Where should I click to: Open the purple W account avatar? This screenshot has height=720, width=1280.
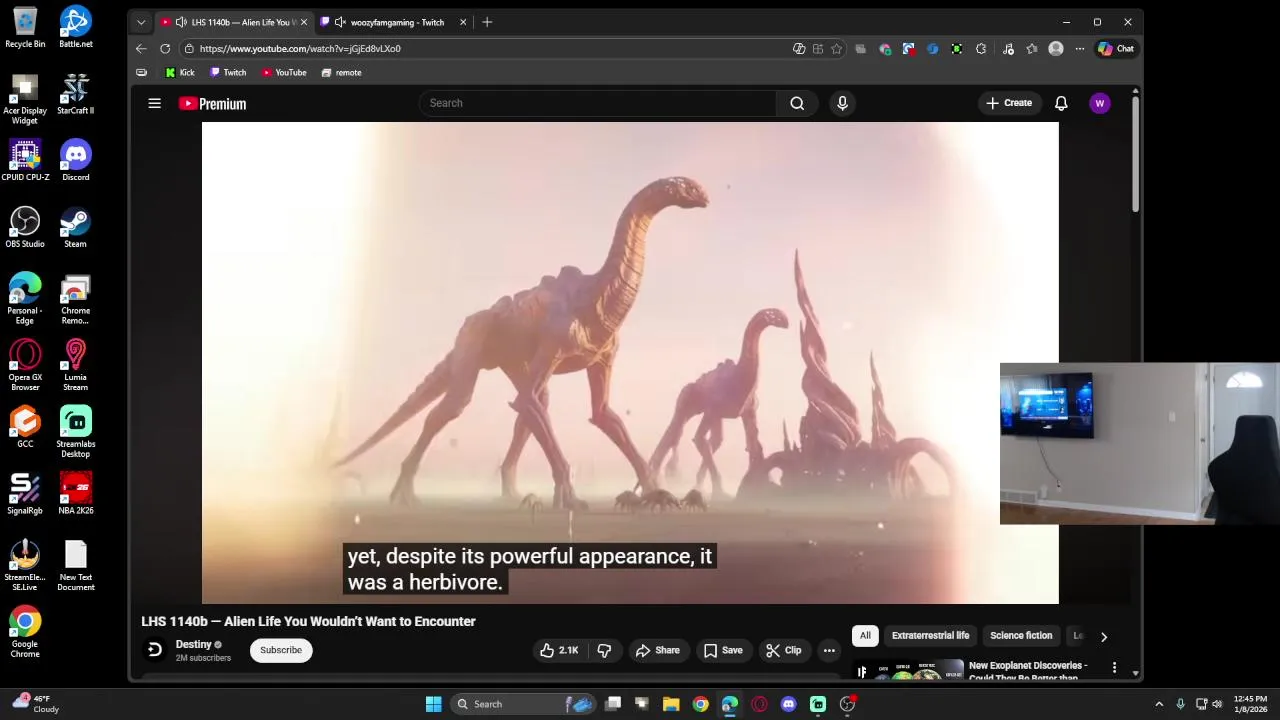tap(1099, 103)
